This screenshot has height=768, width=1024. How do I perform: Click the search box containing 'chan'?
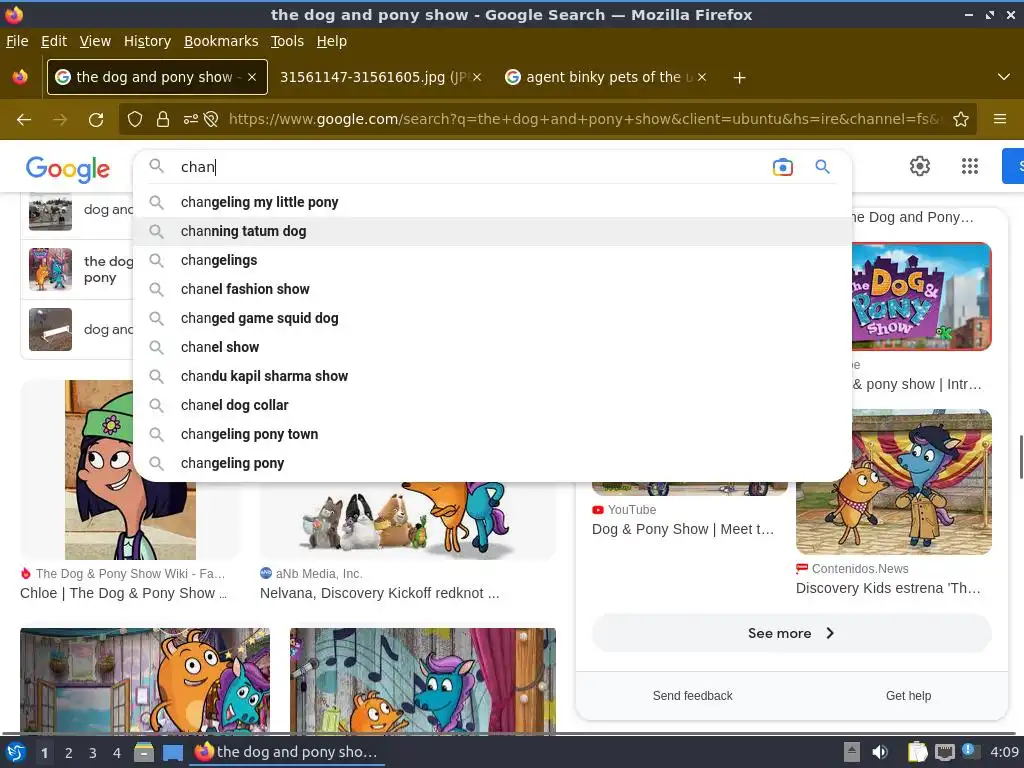click(470, 167)
